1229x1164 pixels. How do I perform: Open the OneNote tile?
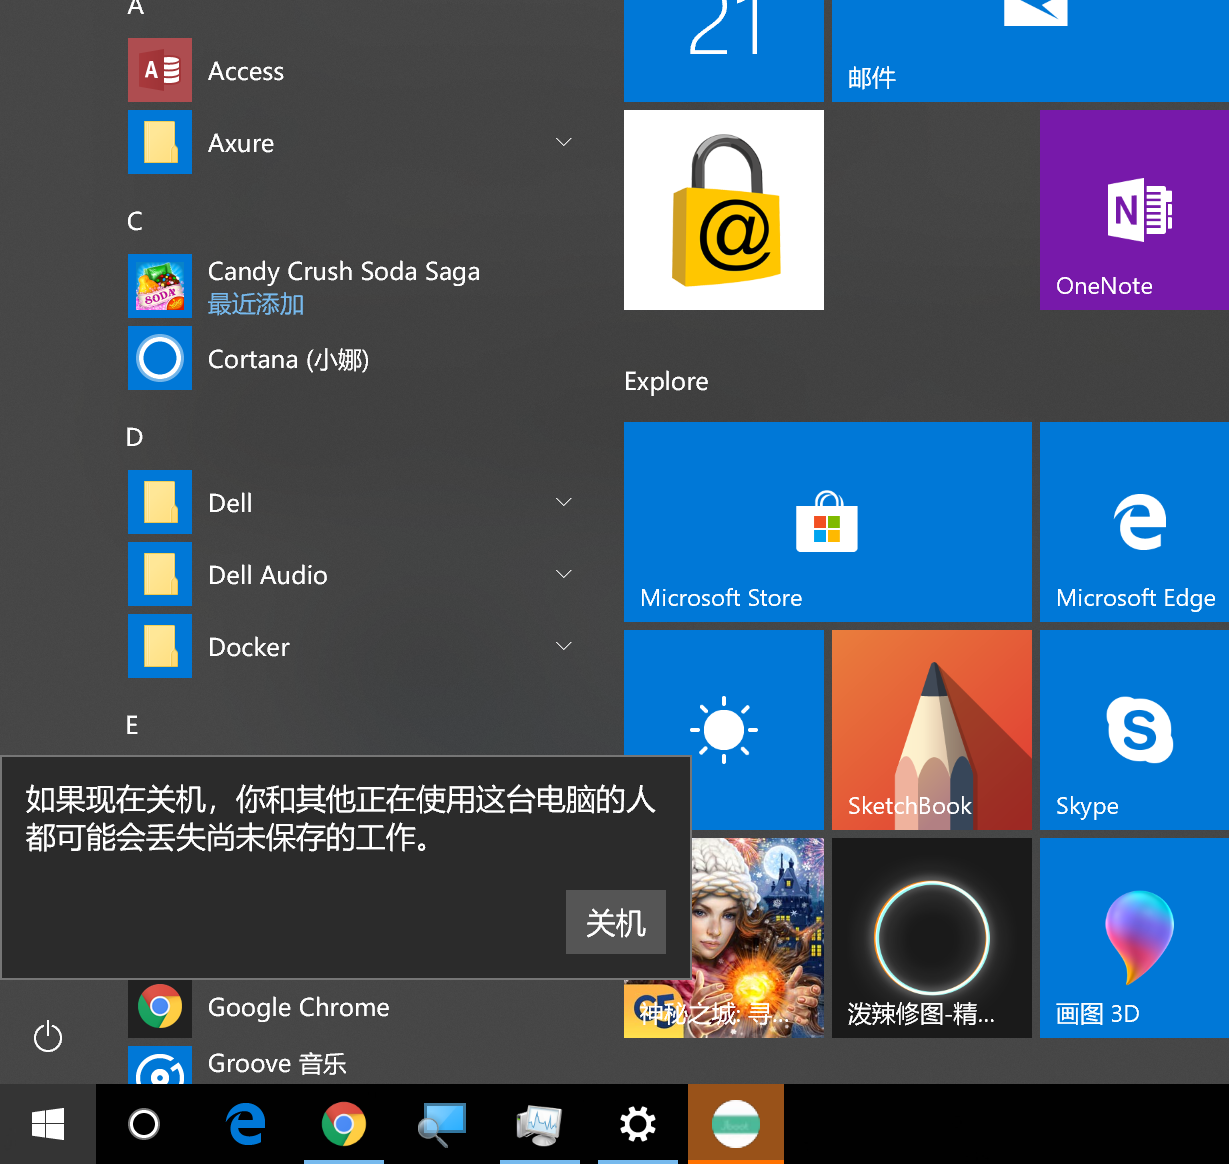pos(1134,210)
